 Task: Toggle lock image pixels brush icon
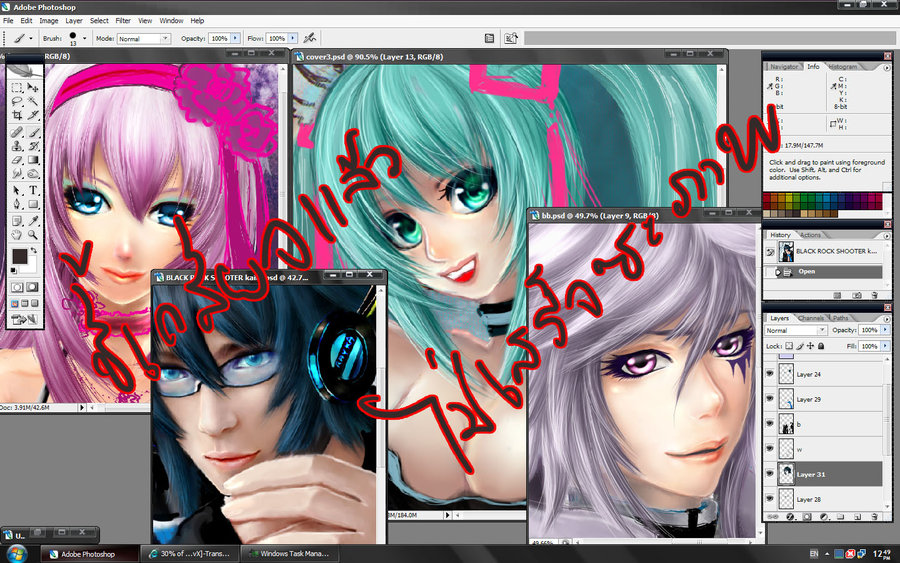(800, 346)
